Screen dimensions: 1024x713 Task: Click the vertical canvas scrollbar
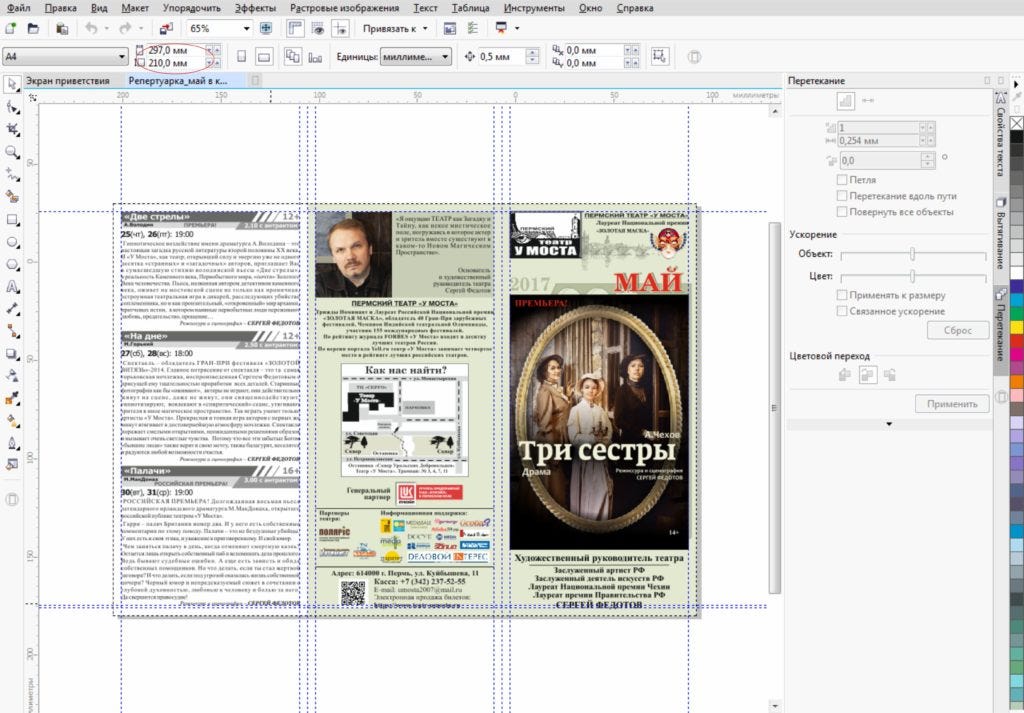tap(775, 407)
